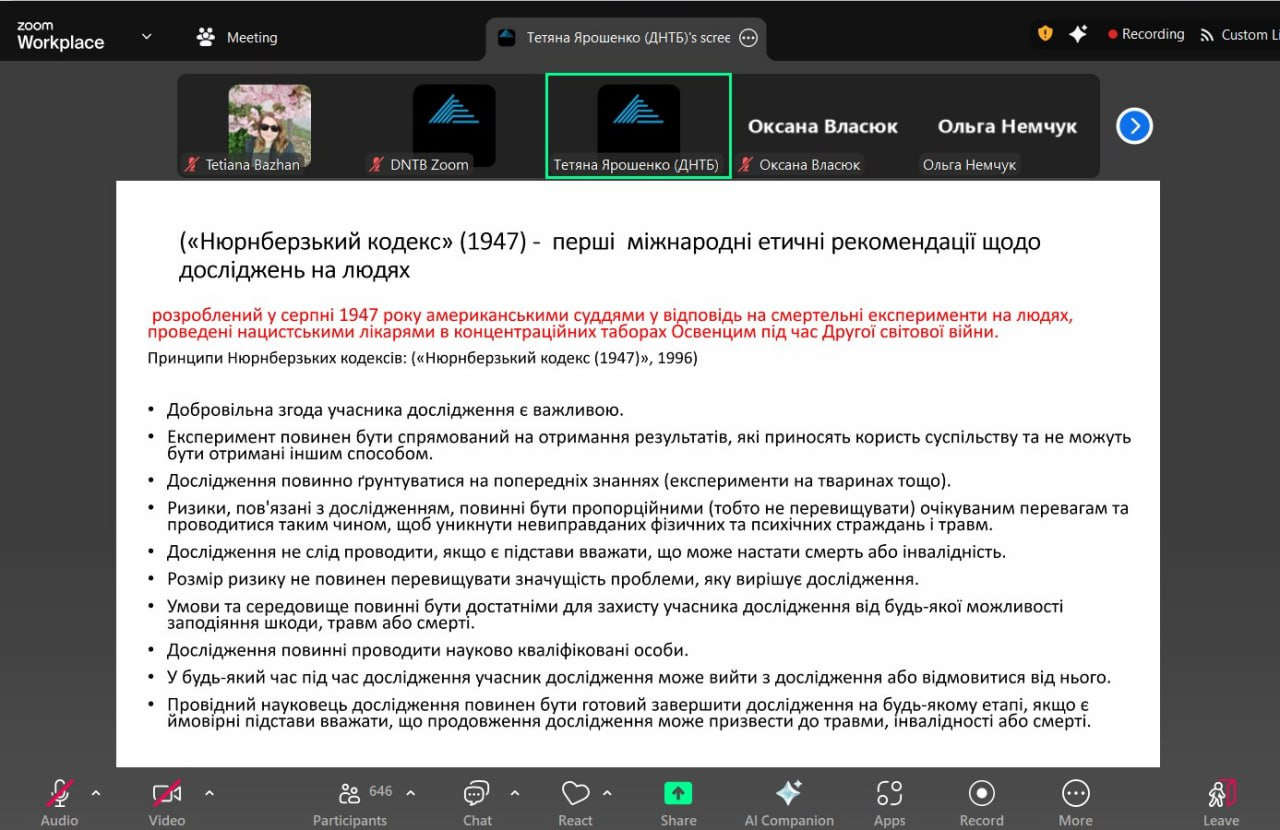Image resolution: width=1280 pixels, height=830 pixels.
Task: Open the Participants panel
Action: pyautogui.click(x=350, y=803)
